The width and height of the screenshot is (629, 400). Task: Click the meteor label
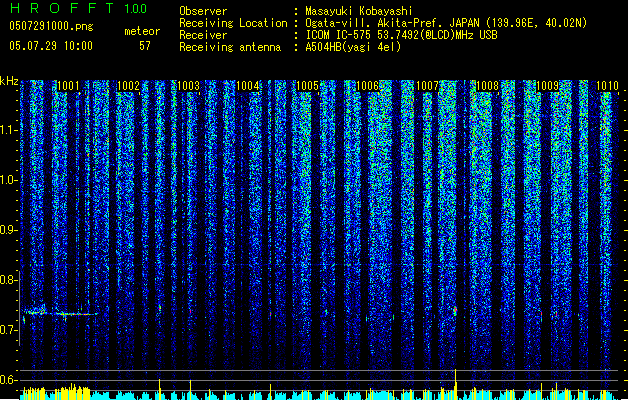pyautogui.click(x=142, y=31)
